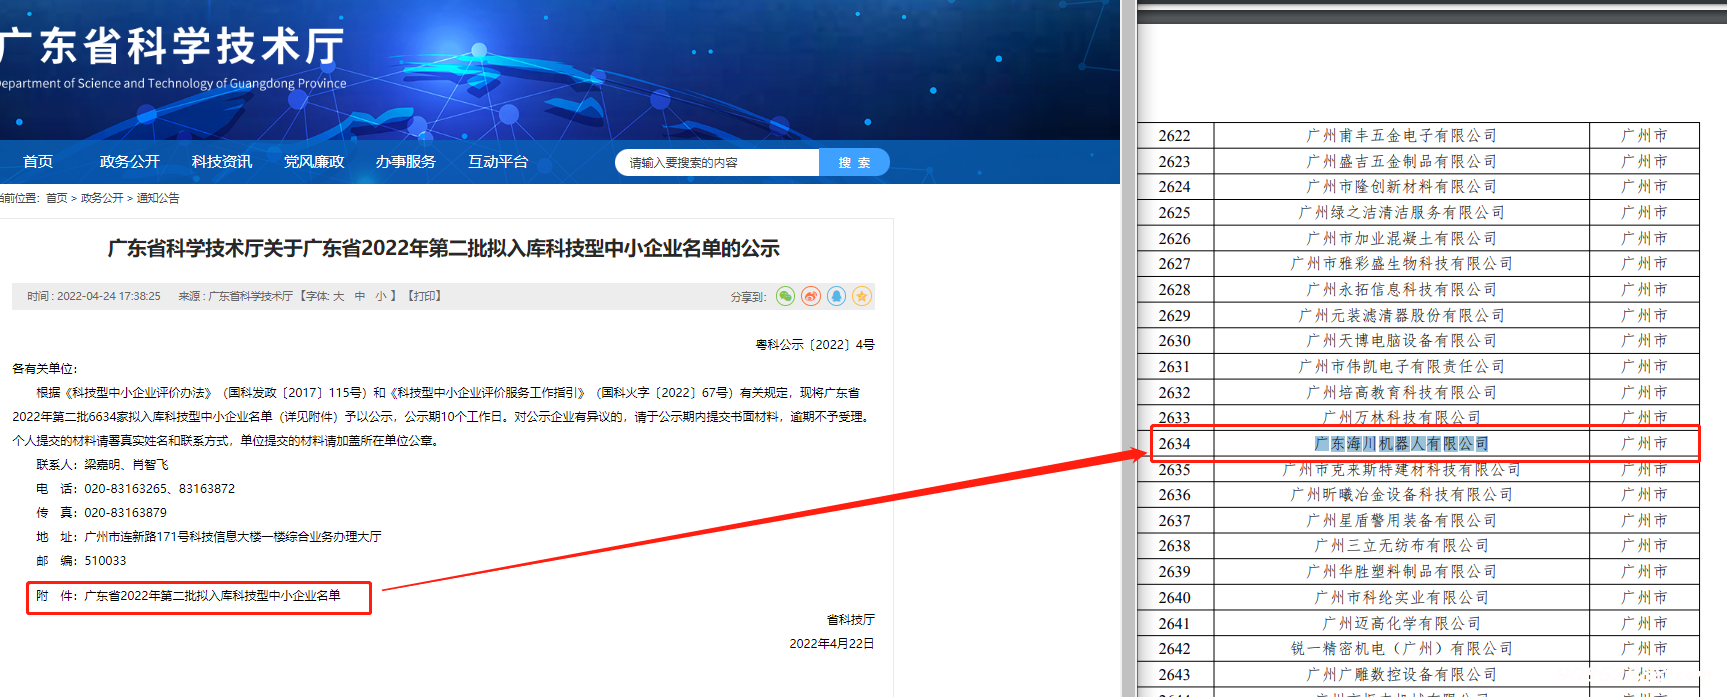1727x697 pixels.
Task: Select row 2628 广州永拓信息科技有限公司
Action: 1418,289
